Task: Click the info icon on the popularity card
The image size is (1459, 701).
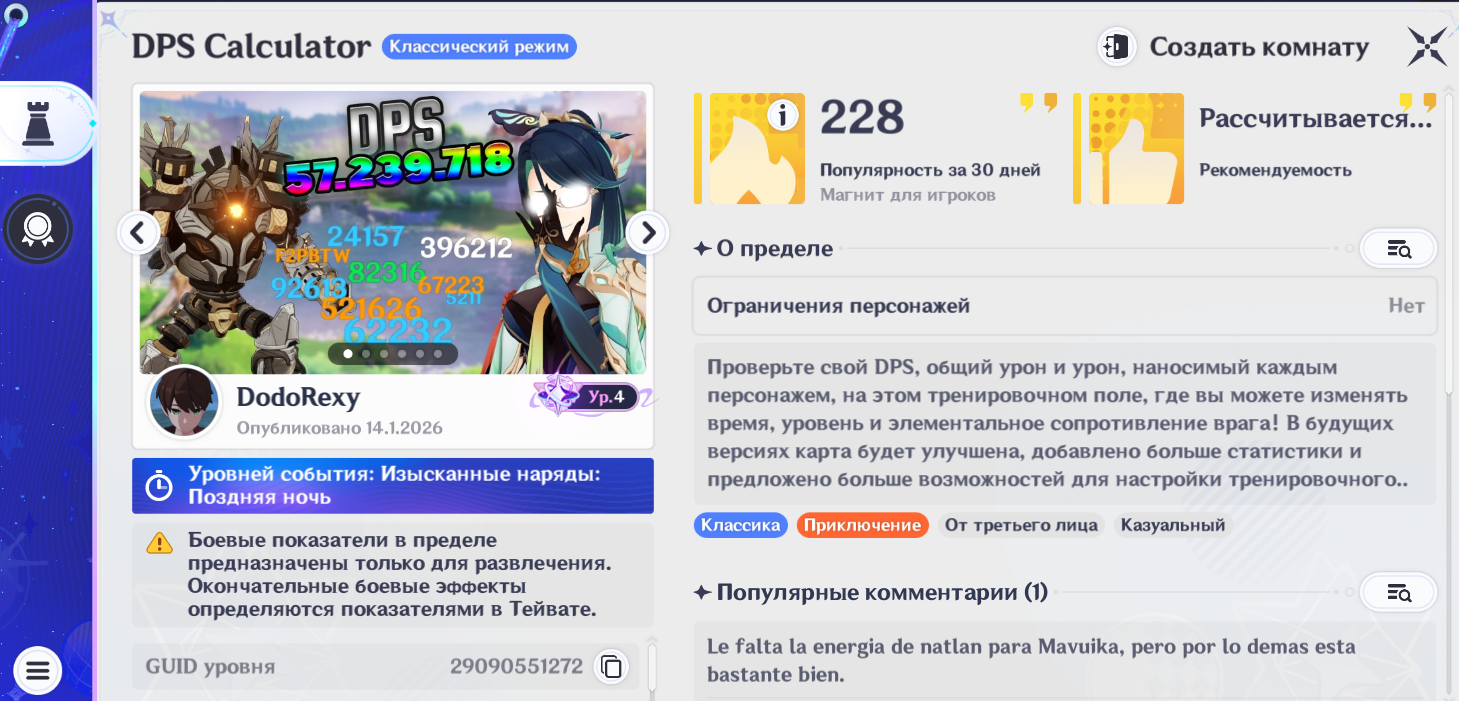Action: pyautogui.click(x=783, y=116)
